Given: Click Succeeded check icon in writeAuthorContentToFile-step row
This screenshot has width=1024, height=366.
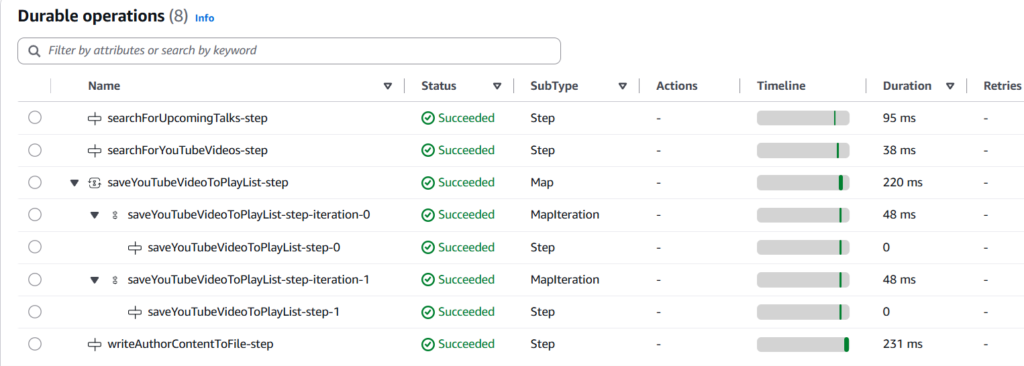Looking at the screenshot, I should (428, 344).
